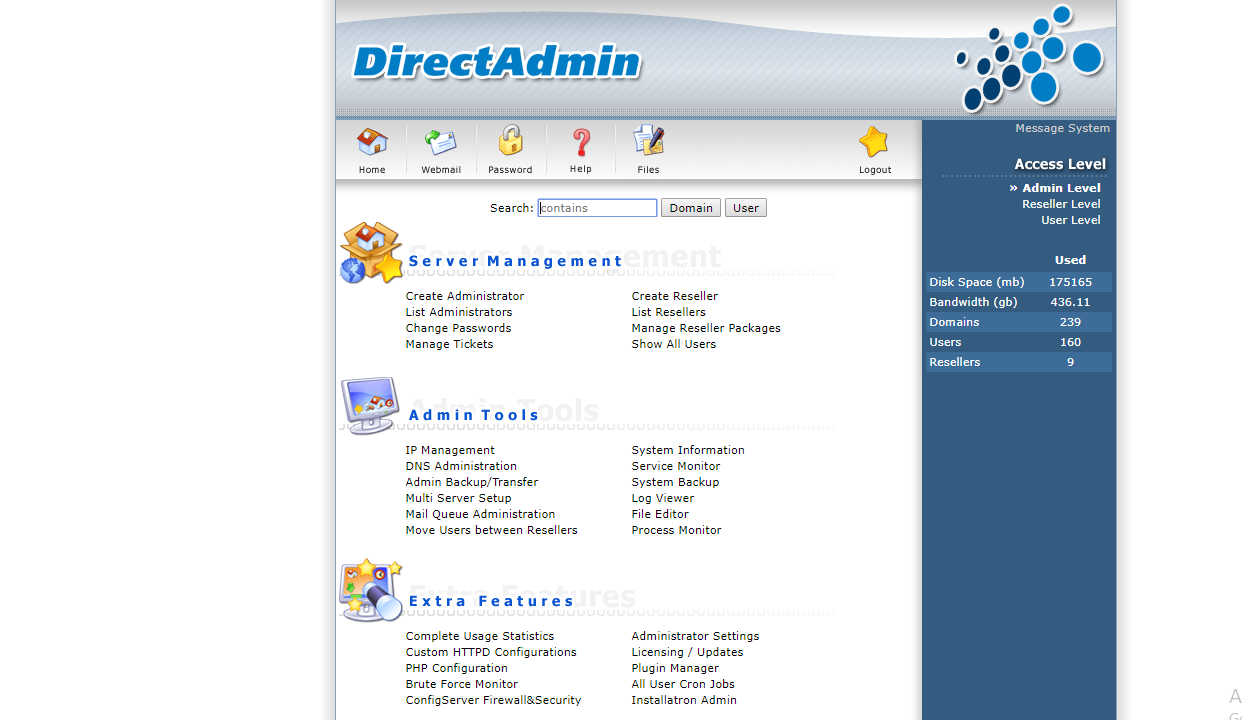Screen dimensions: 1242x720
Task: Click the Bandwidth value 436.11
Action: [x=1070, y=302]
